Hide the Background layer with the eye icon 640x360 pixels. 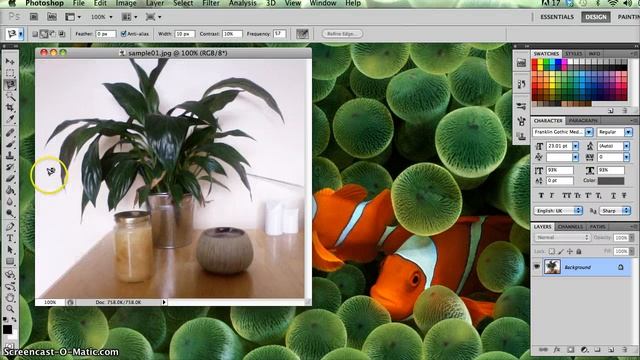pyautogui.click(x=537, y=267)
